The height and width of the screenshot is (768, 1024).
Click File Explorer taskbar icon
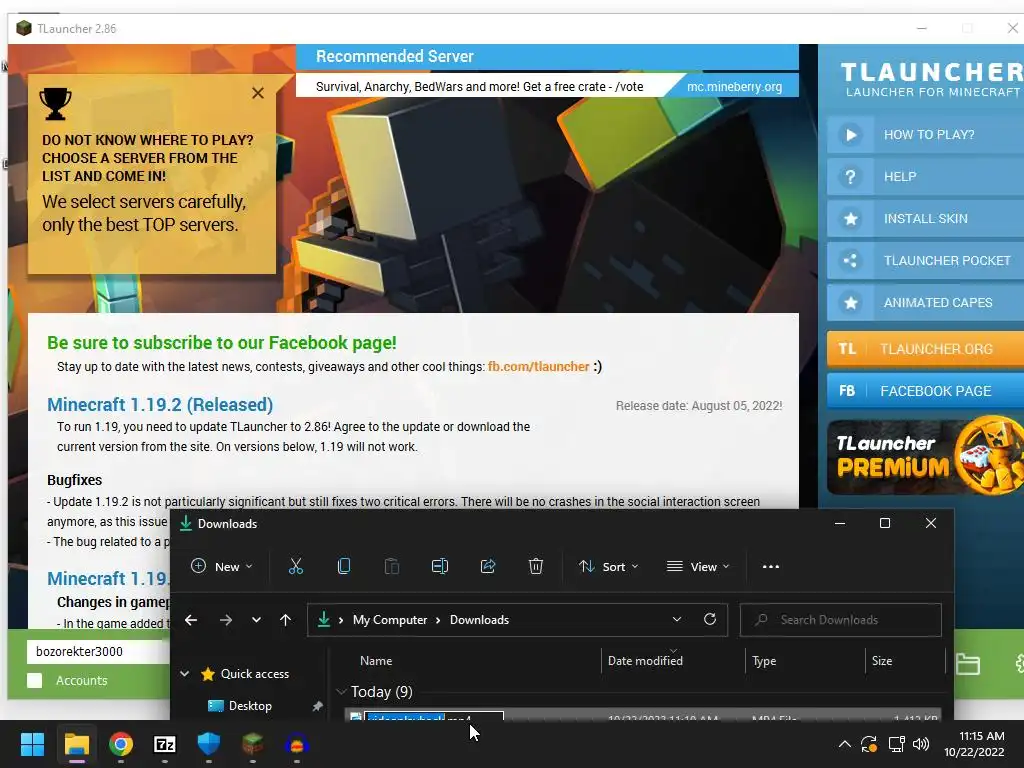pos(76,744)
